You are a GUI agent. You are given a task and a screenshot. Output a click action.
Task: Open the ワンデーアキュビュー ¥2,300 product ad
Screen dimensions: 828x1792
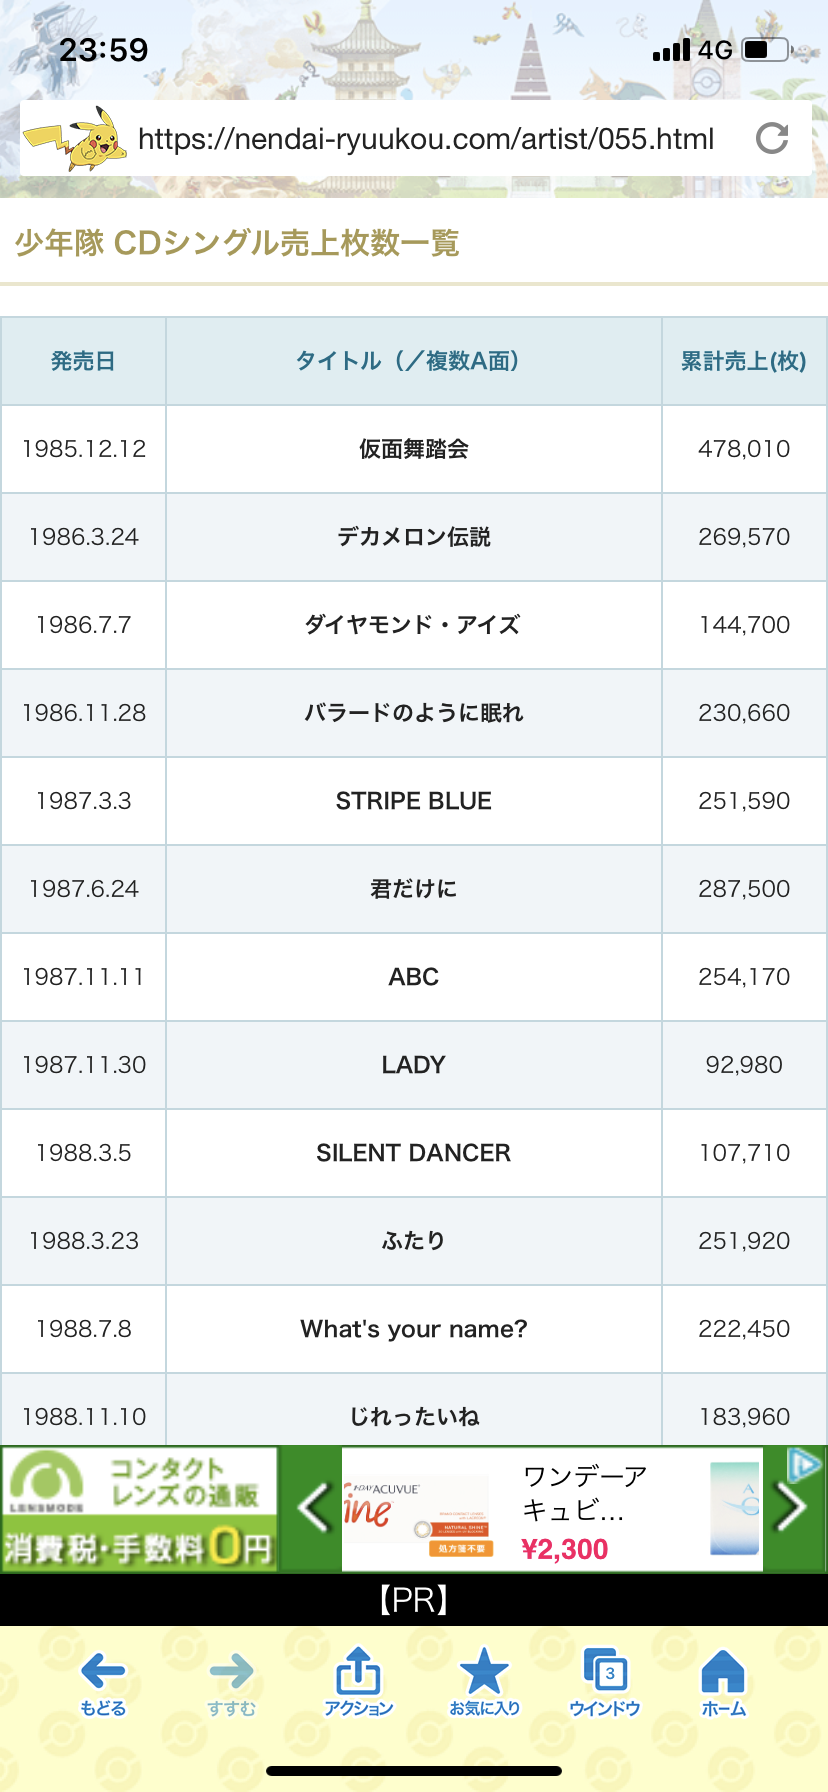[552, 1509]
